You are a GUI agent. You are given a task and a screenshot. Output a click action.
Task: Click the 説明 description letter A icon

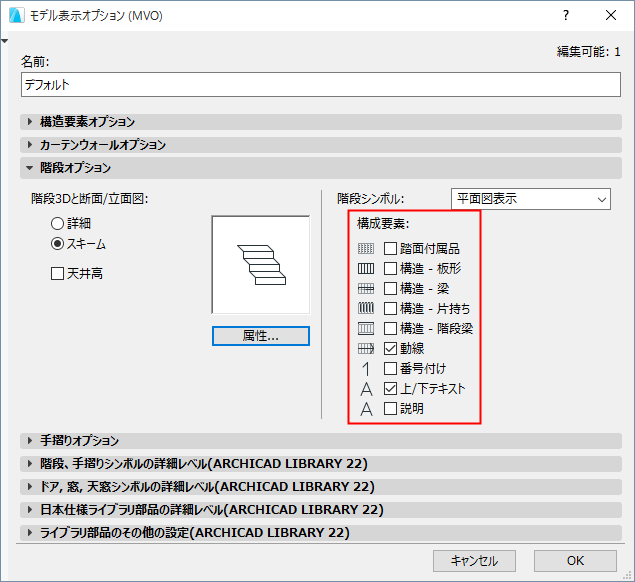click(366, 409)
